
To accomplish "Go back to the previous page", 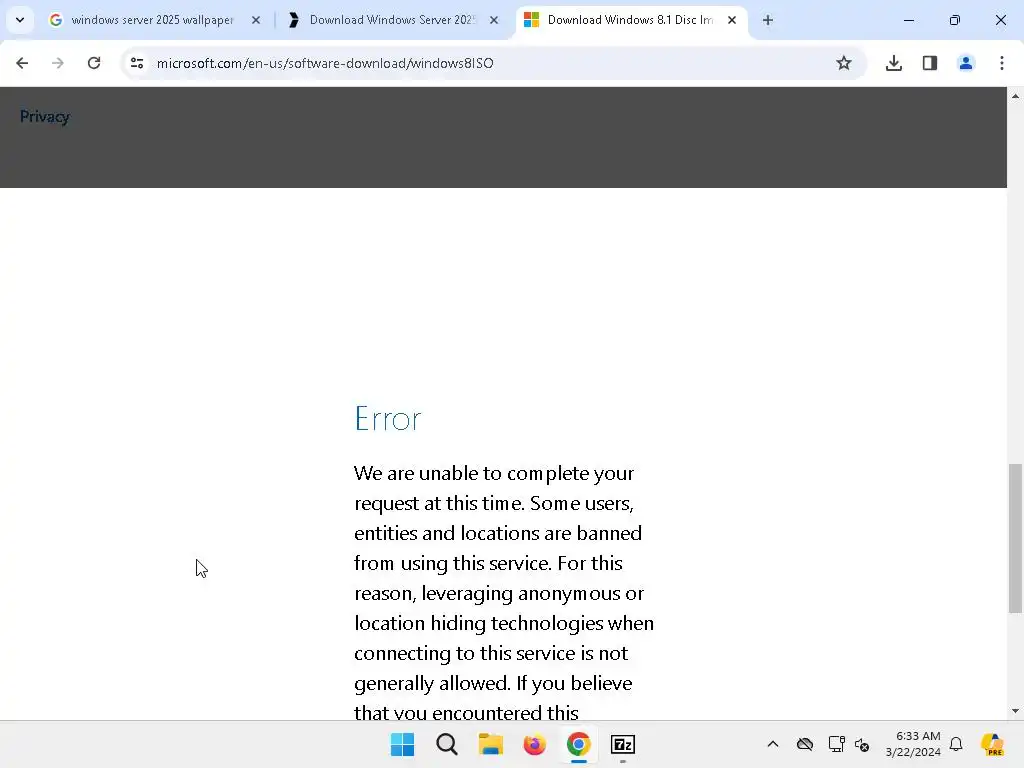I will pos(22,63).
